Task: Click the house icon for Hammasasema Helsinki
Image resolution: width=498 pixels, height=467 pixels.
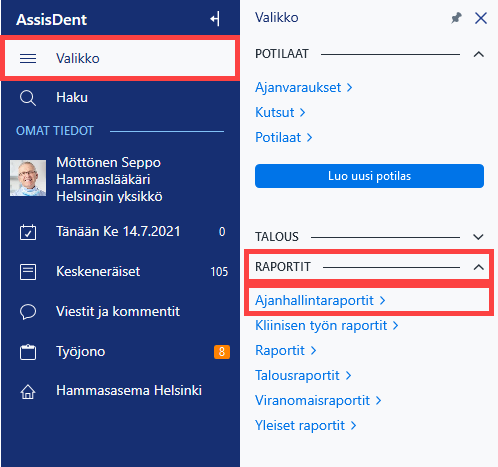Action: tap(28, 392)
